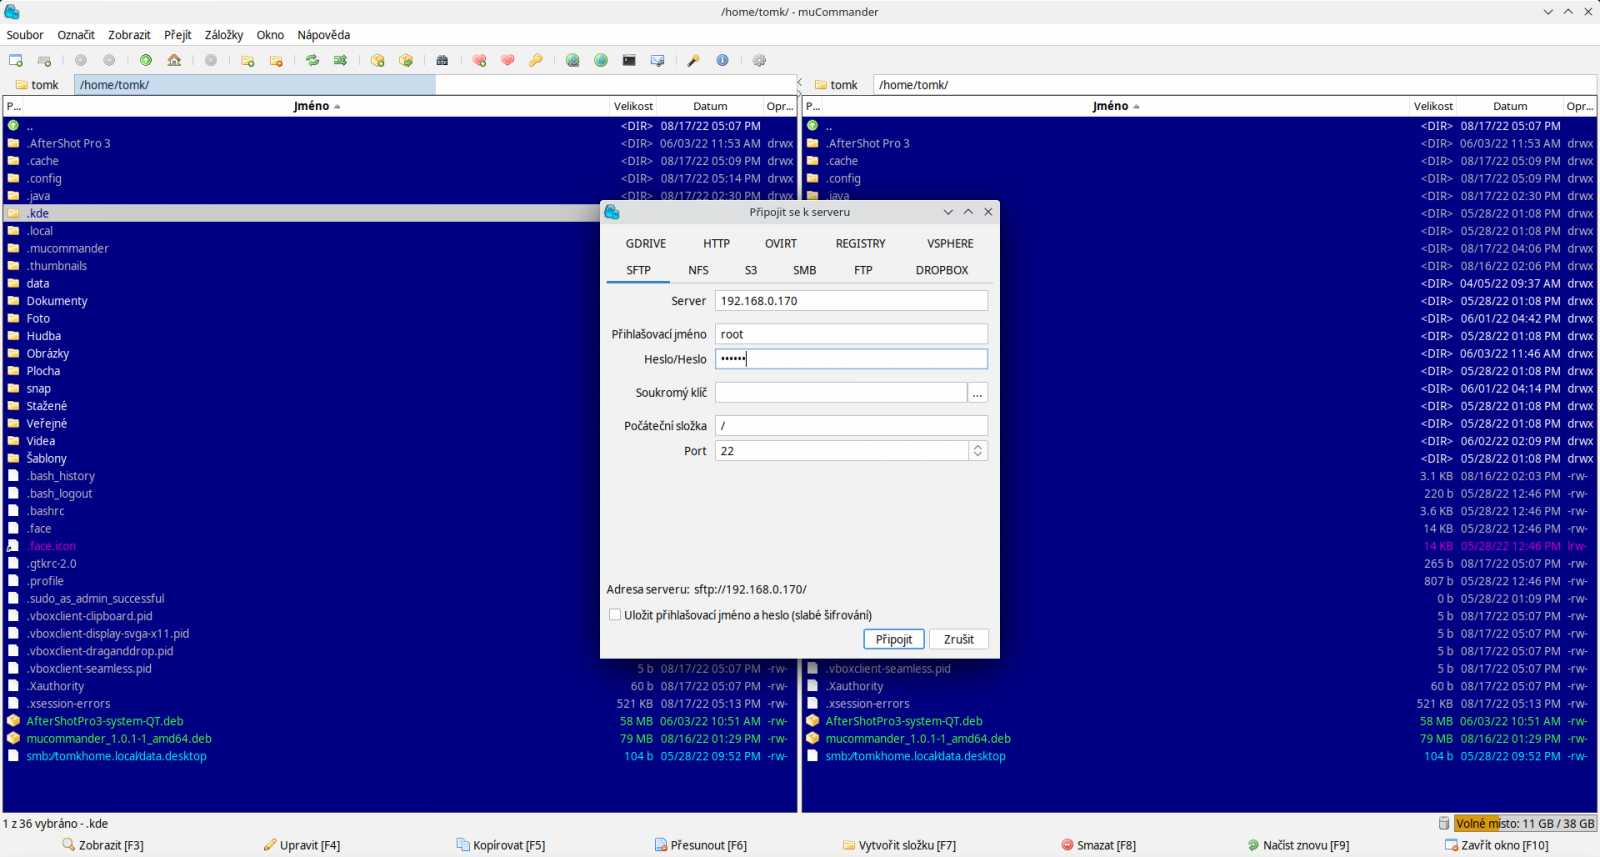This screenshot has height=857, width=1600.
Task: Swap the two panels' folders
Action: tap(313, 60)
